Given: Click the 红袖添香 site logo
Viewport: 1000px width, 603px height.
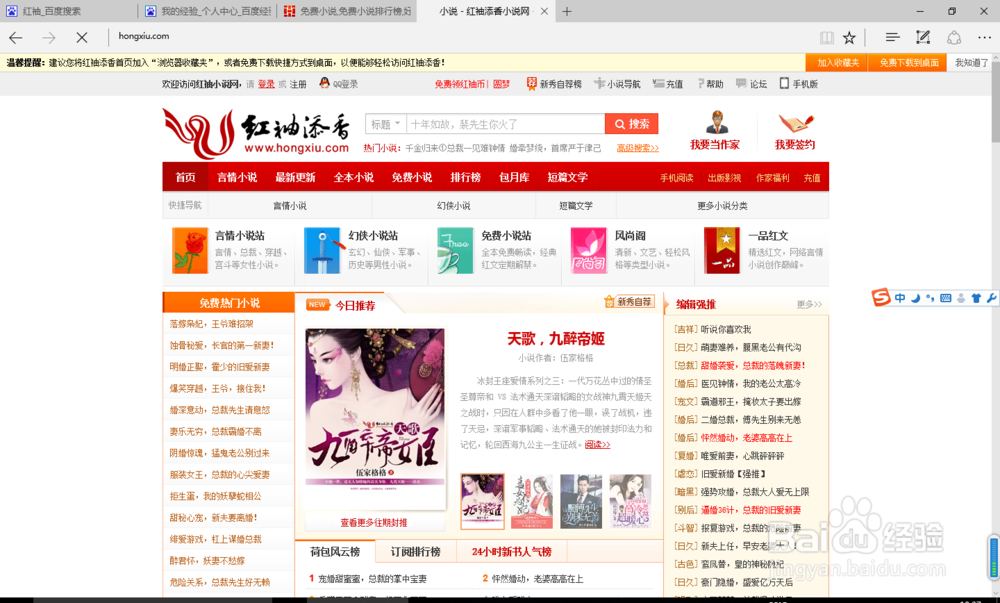Looking at the screenshot, I should coord(256,133).
